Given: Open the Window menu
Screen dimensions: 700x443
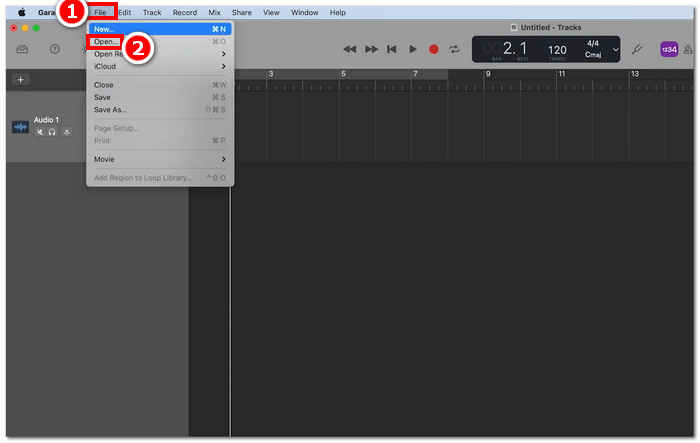Looking at the screenshot, I should pyautogui.click(x=304, y=13).
